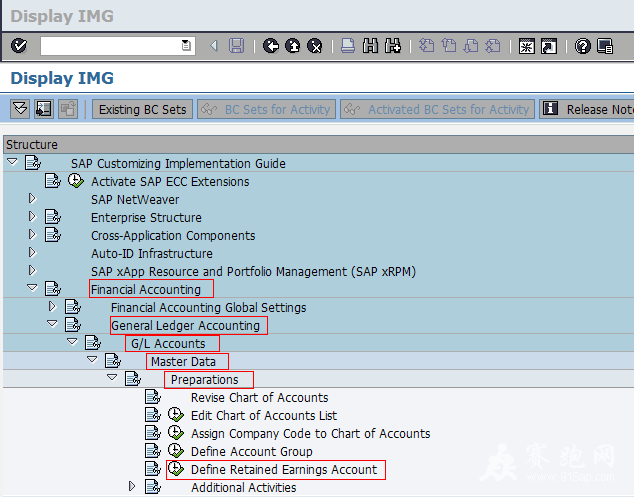Click the Structure column header
Viewport: 634px width, 497px height.
[319, 144]
